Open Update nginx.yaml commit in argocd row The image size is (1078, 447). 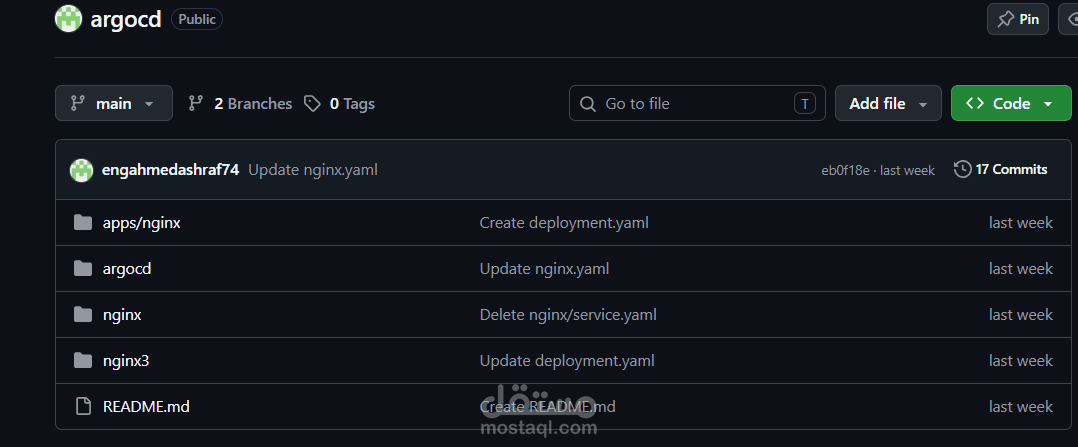(x=544, y=269)
